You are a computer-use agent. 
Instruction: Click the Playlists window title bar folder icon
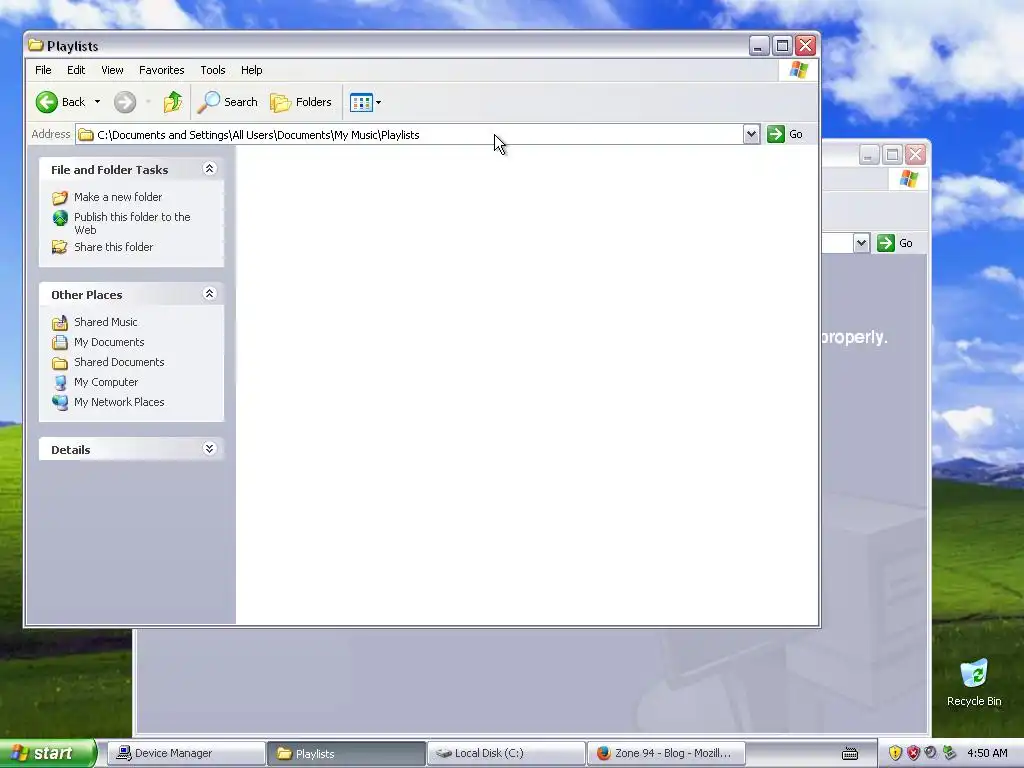click(x=36, y=45)
